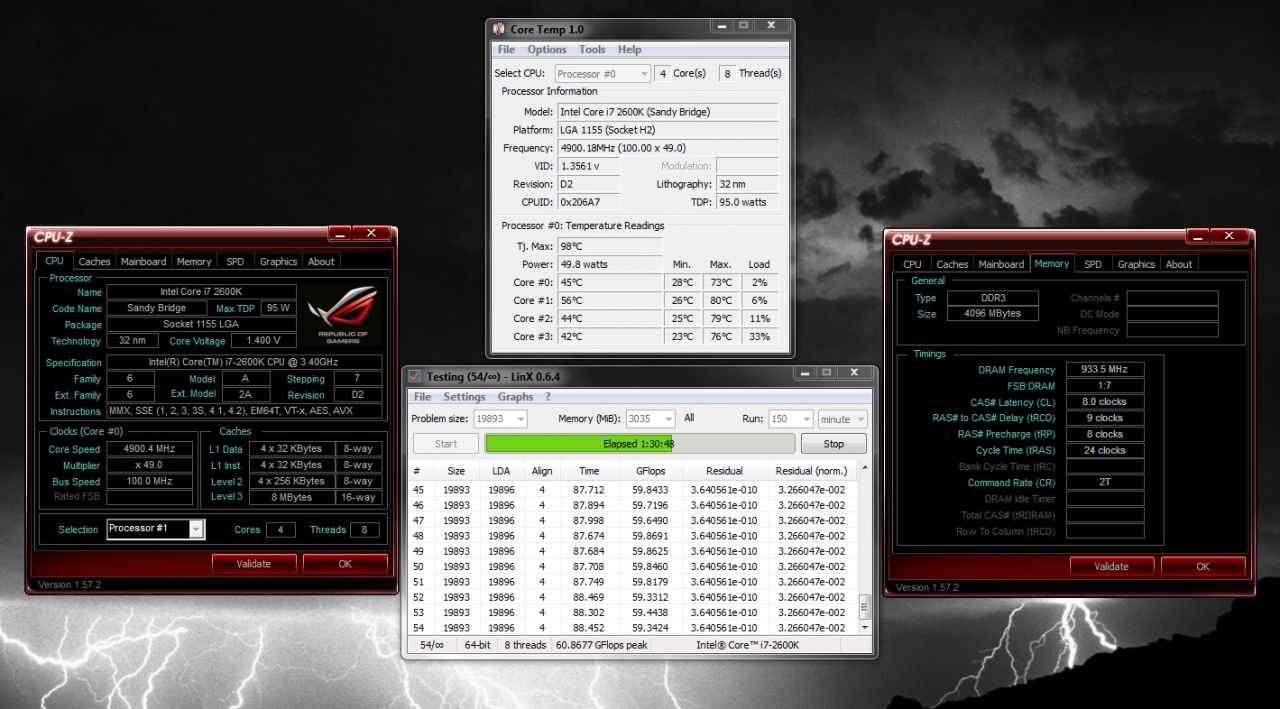Open the ? help menu in LinX
This screenshot has height=709, width=1280.
pos(548,397)
